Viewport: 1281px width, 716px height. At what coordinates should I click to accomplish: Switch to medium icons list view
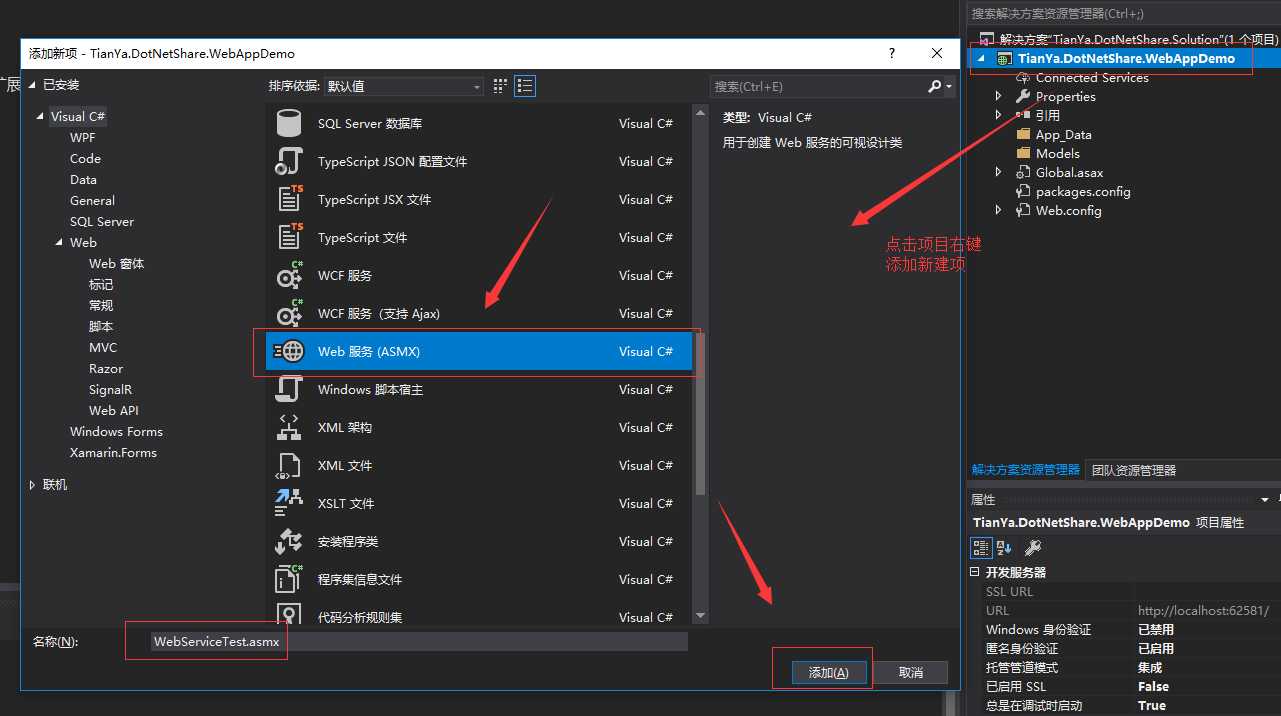[x=525, y=86]
